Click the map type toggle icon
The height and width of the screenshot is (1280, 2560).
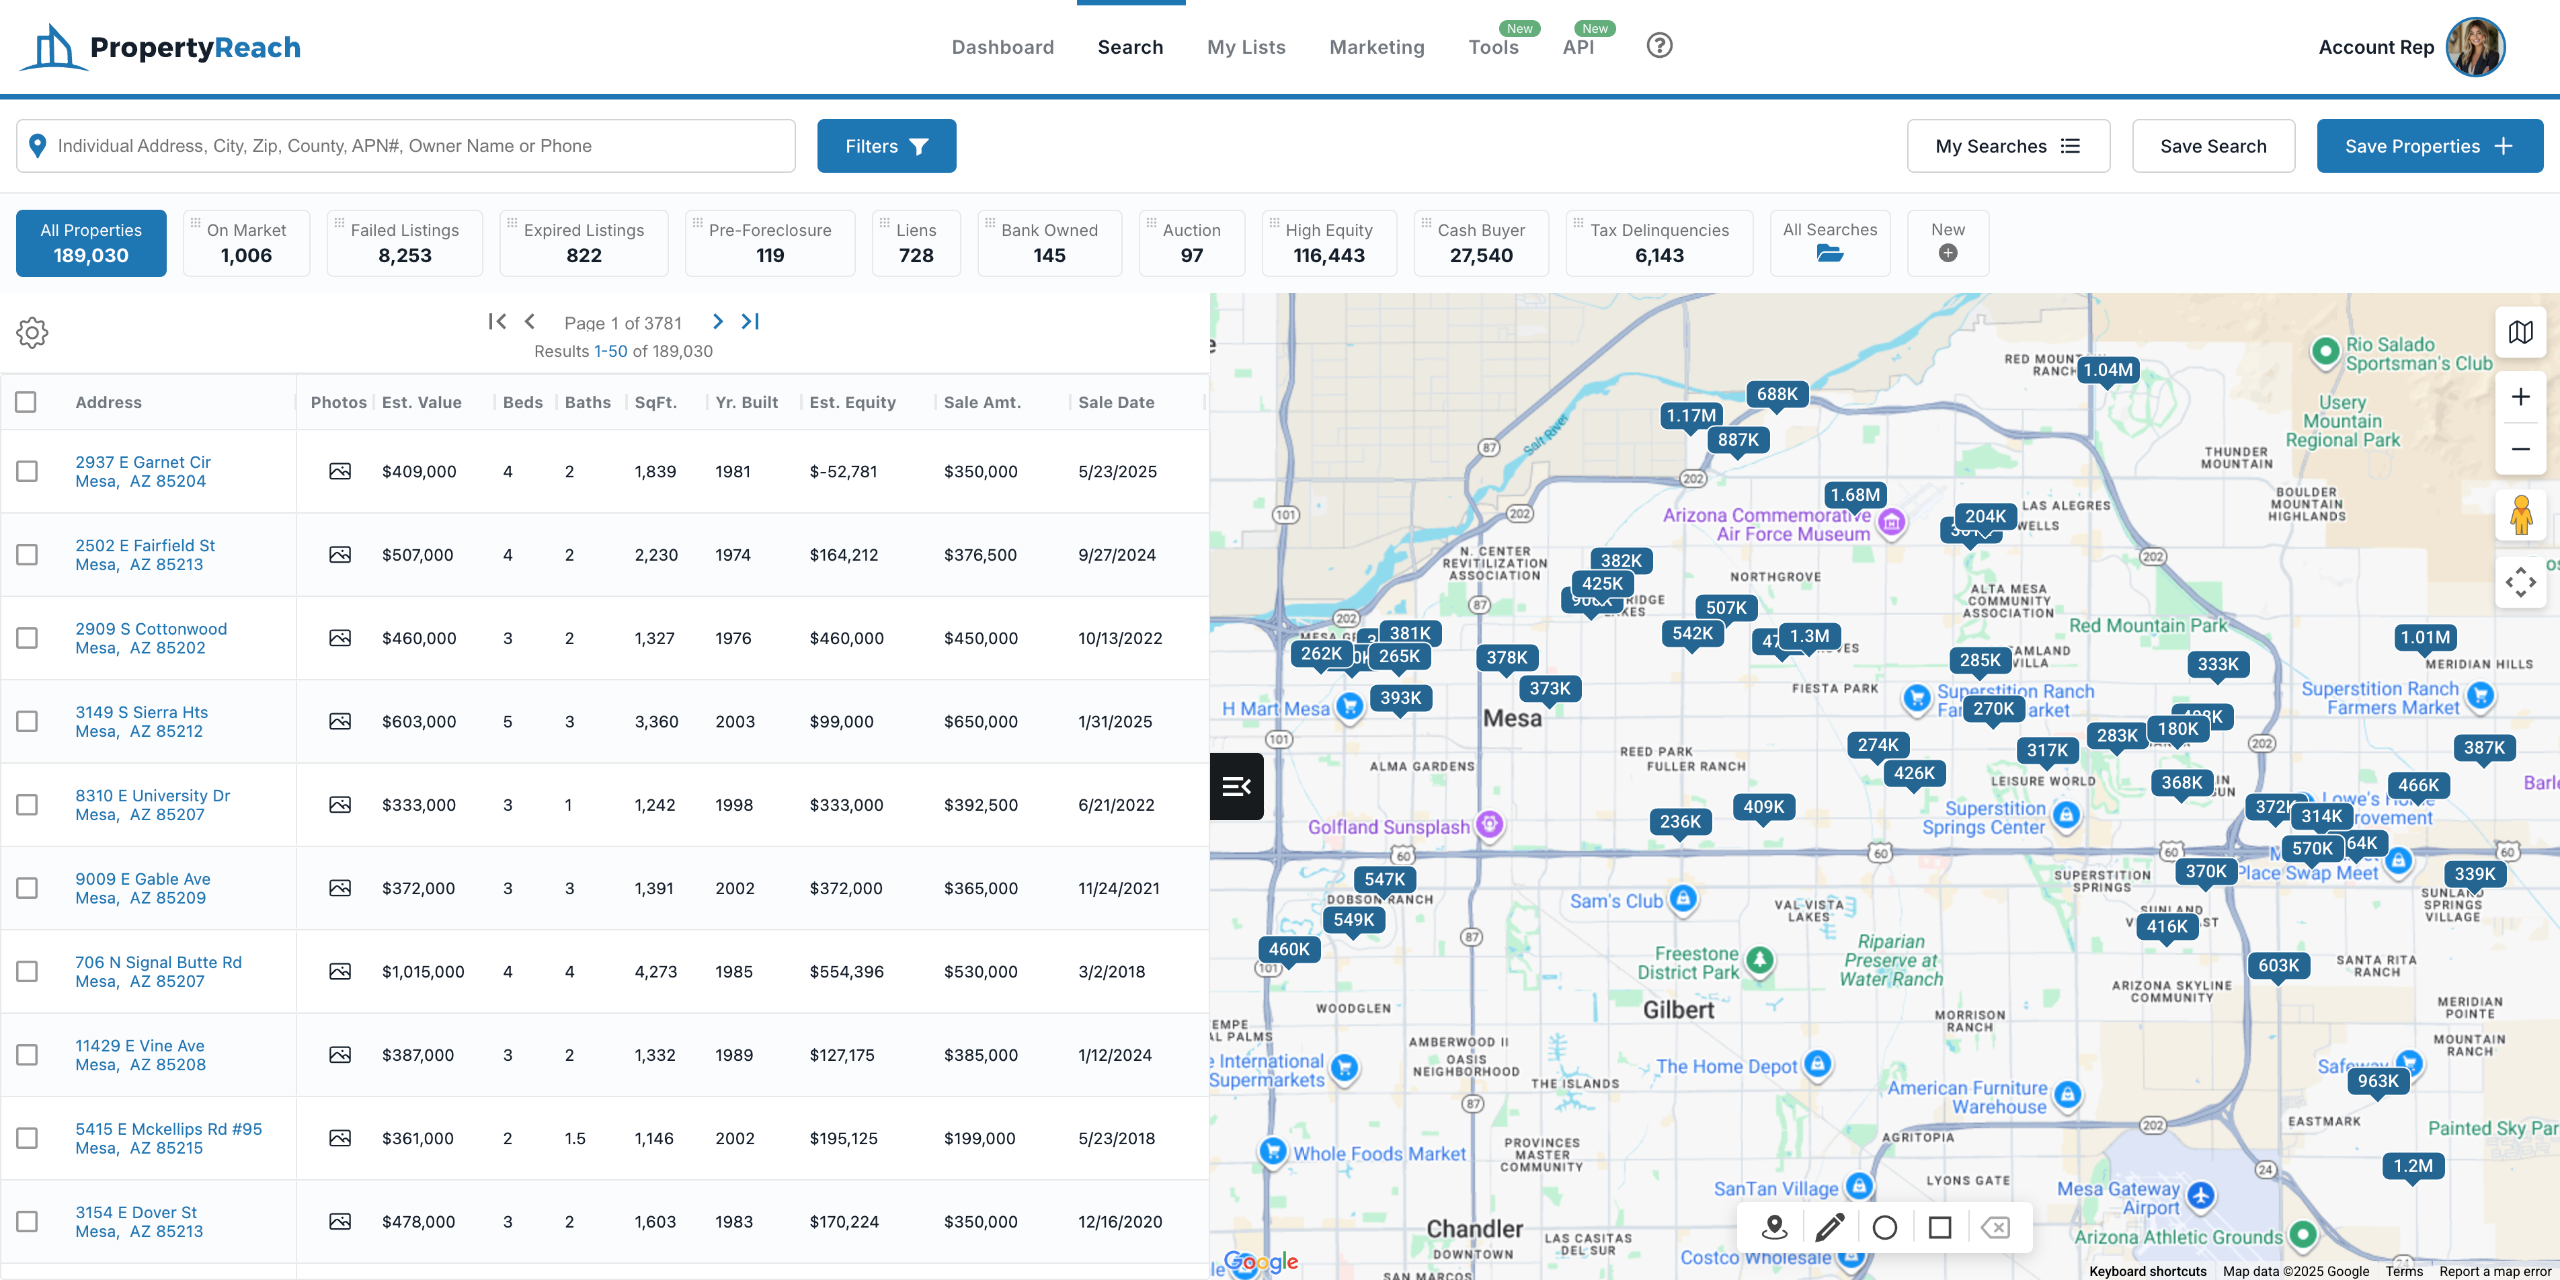(2520, 332)
